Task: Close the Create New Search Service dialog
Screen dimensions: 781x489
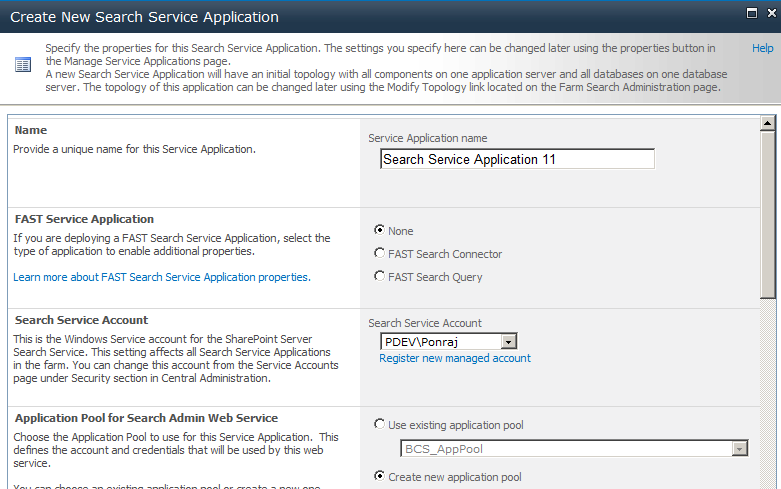Action: click(x=772, y=13)
